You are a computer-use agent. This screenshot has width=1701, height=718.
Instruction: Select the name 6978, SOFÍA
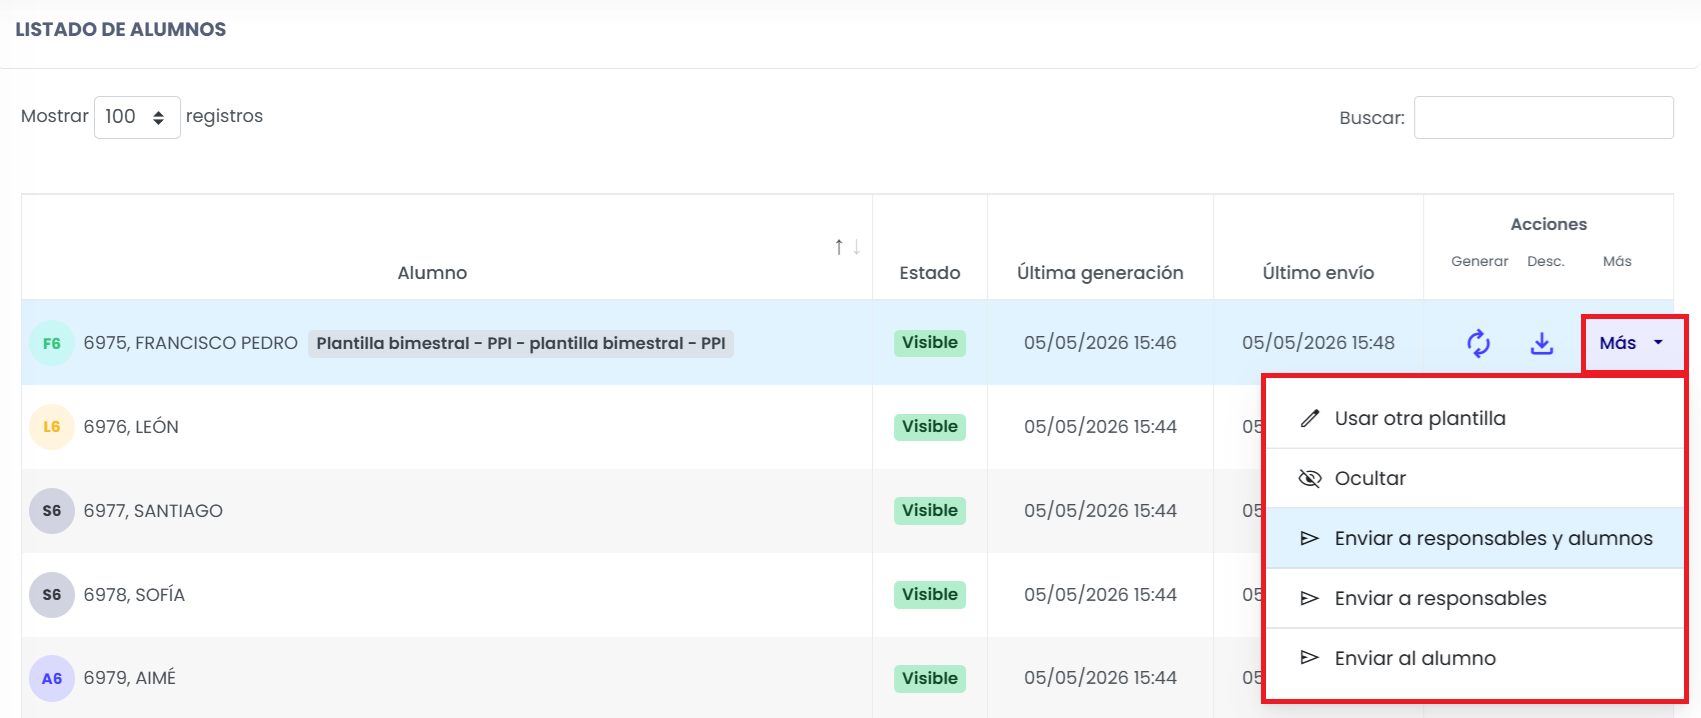point(134,595)
